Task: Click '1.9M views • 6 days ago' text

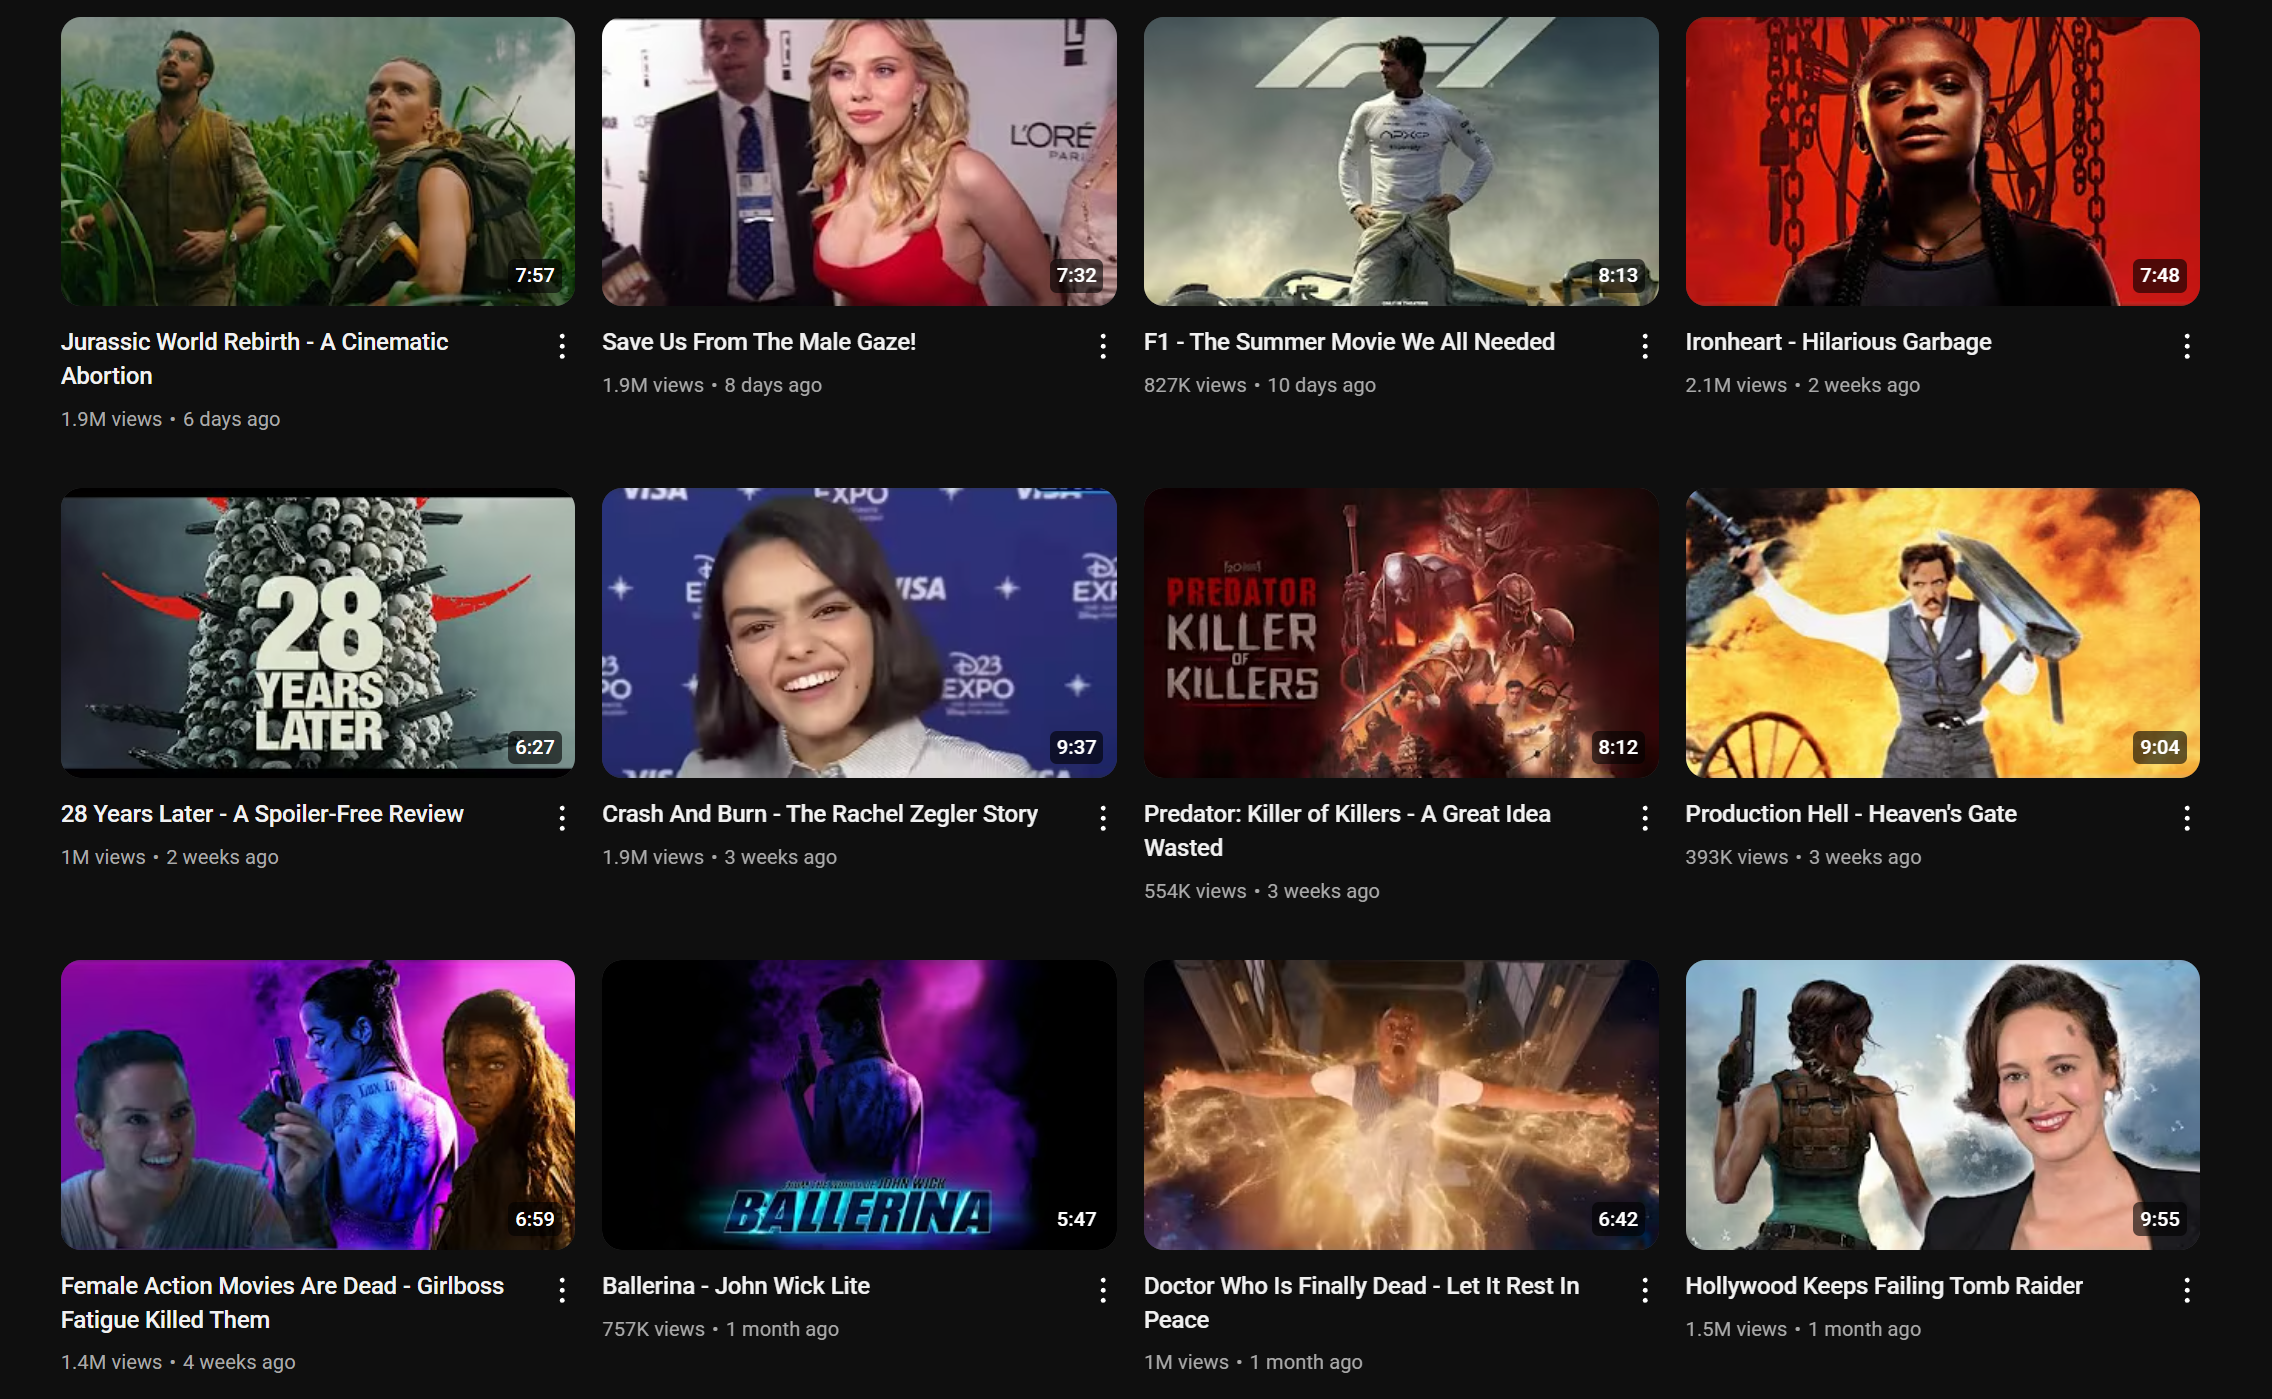Action: pos(170,419)
